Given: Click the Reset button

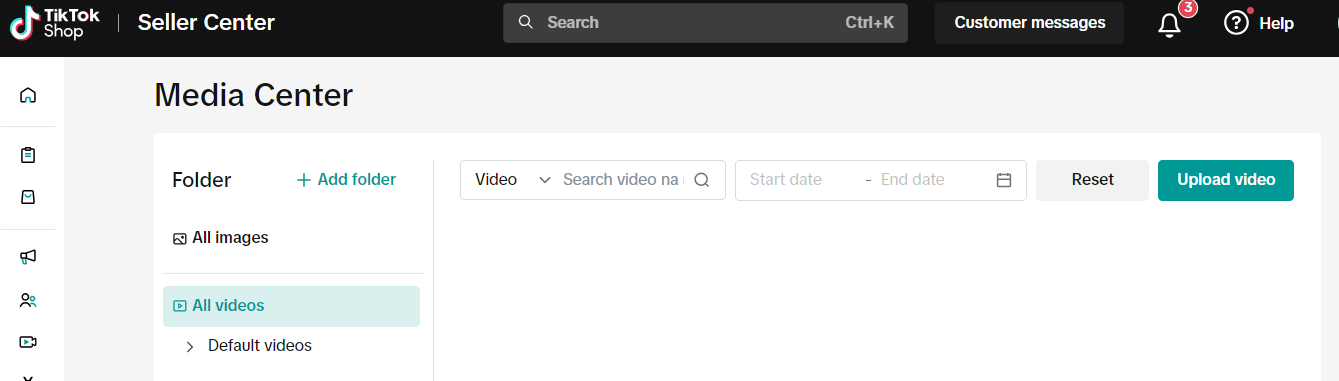Looking at the screenshot, I should tap(1092, 180).
